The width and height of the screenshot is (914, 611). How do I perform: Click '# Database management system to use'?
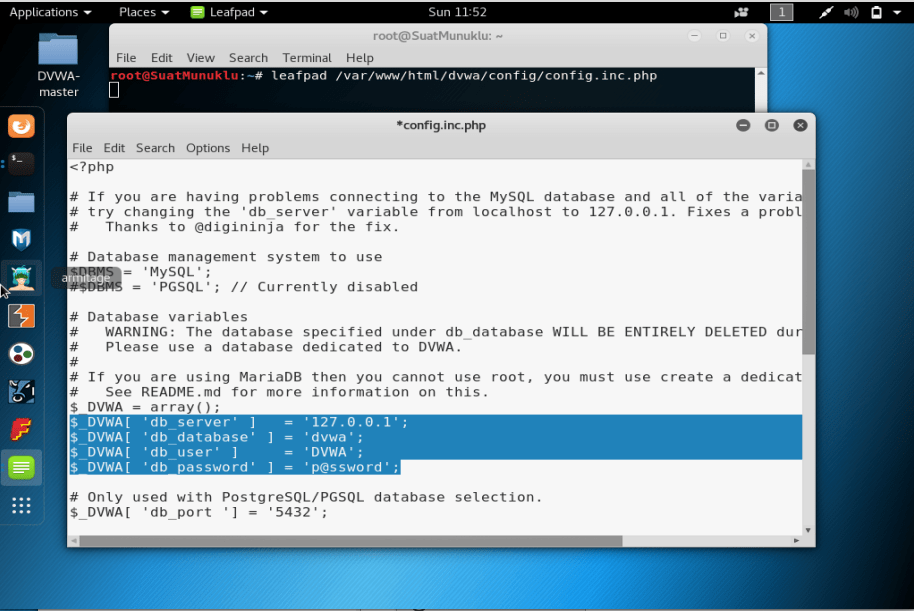click(x=226, y=257)
